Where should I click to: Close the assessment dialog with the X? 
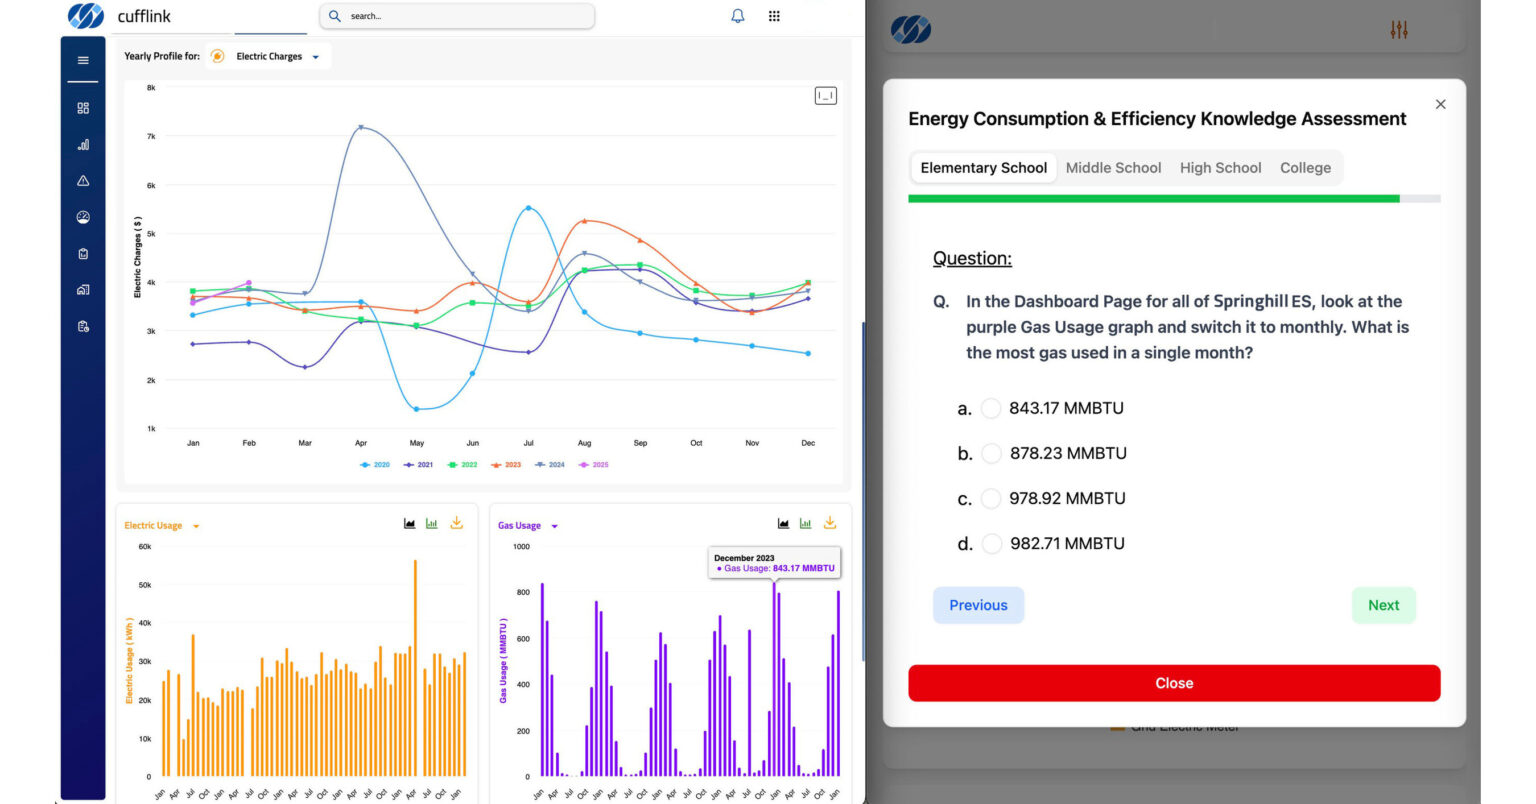tap(1440, 104)
